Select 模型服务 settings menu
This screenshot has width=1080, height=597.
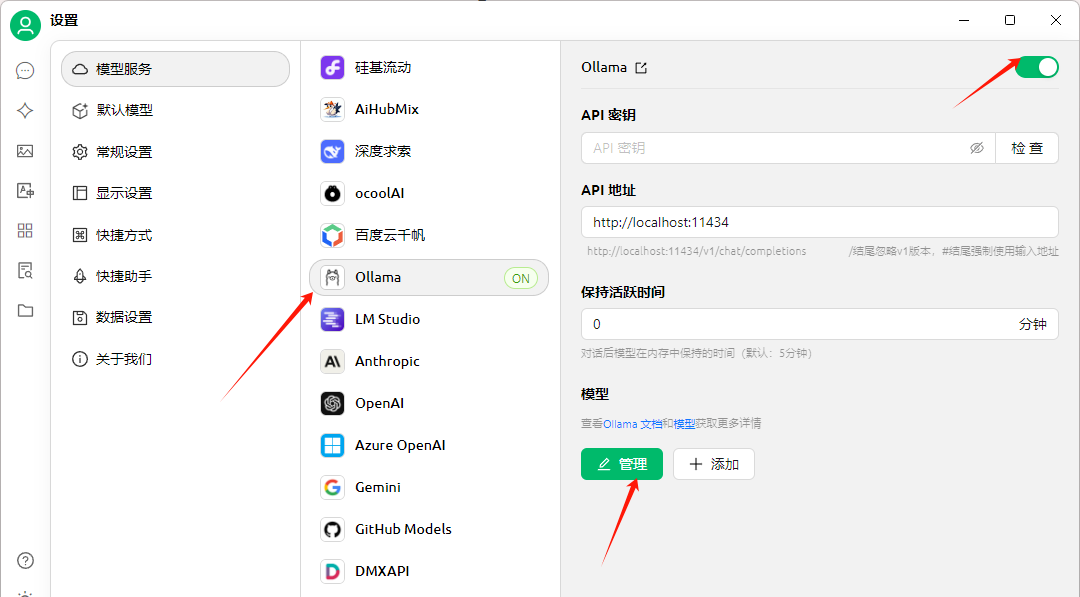(176, 69)
